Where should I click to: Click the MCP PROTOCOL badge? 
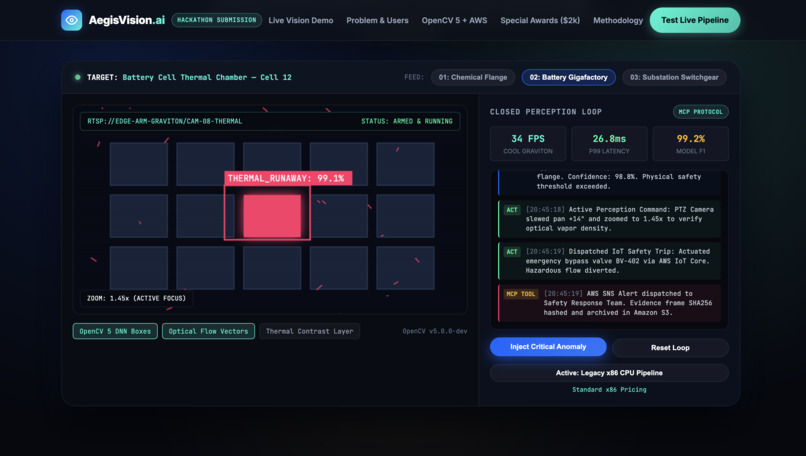click(x=701, y=112)
